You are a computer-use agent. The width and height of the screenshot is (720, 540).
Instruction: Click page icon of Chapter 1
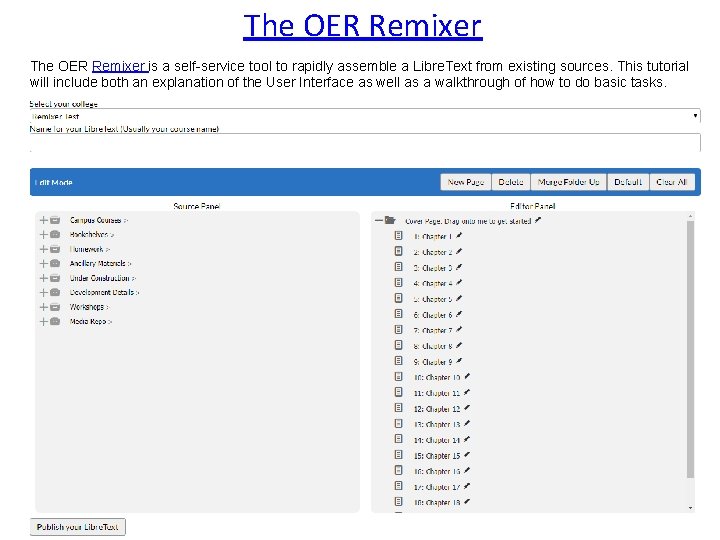pyautogui.click(x=398, y=236)
